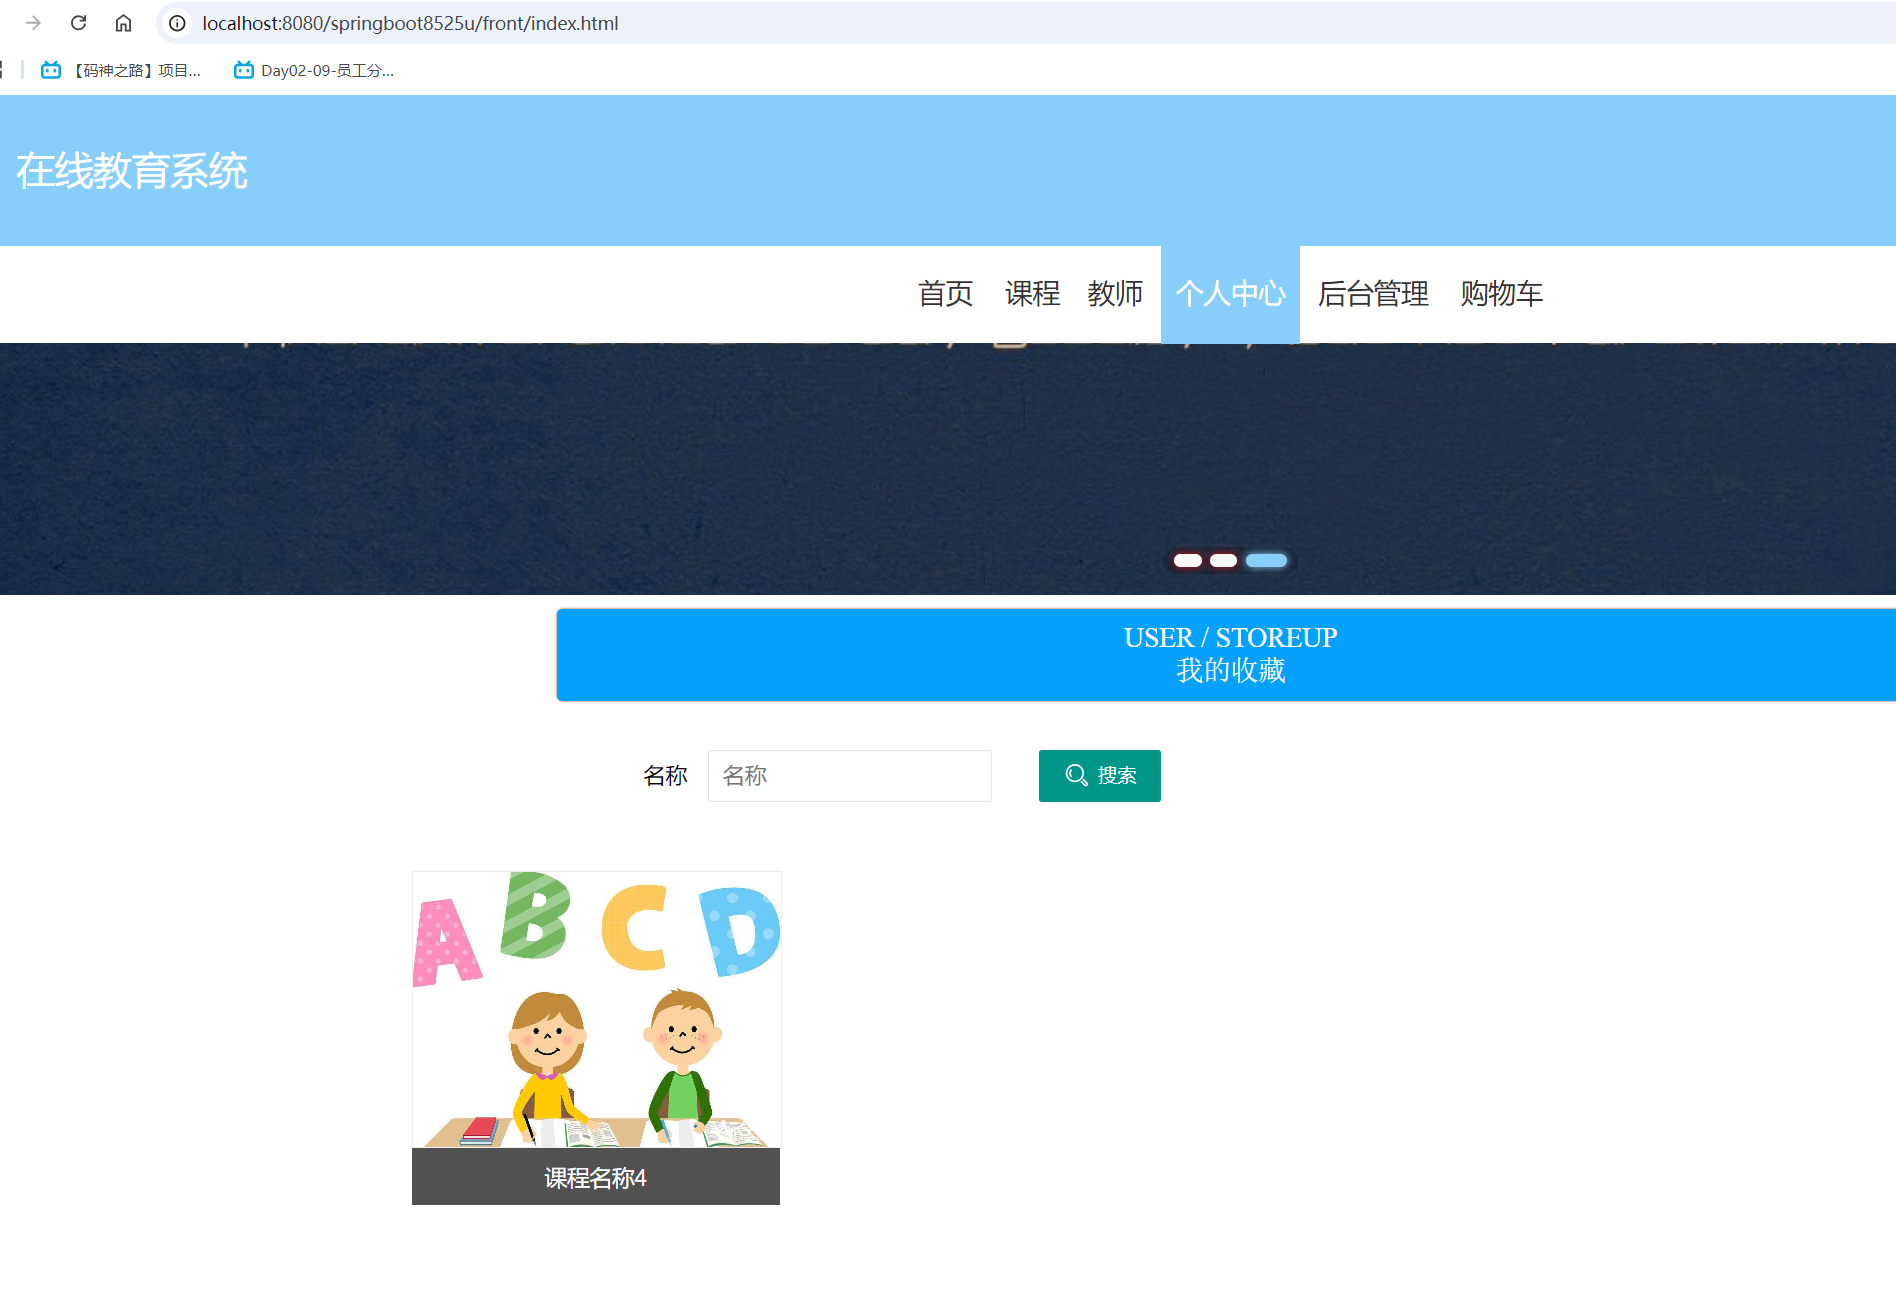Viewport: 1896px width, 1293px height.
Task: Click the site information icon in the address bar
Action: 176,23
